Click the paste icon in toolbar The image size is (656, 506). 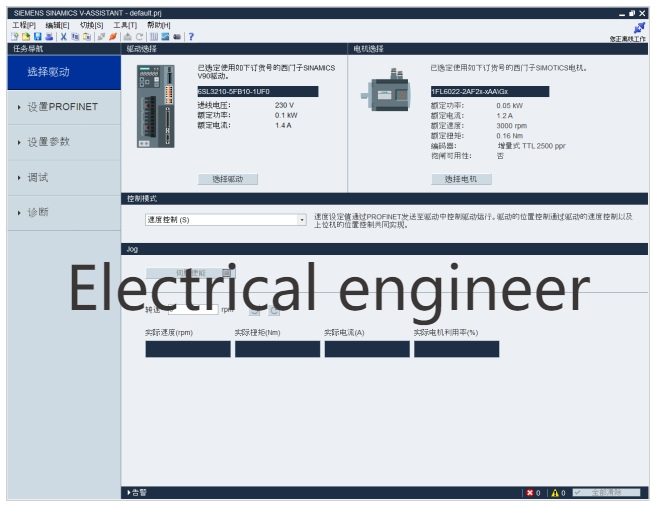[87, 37]
